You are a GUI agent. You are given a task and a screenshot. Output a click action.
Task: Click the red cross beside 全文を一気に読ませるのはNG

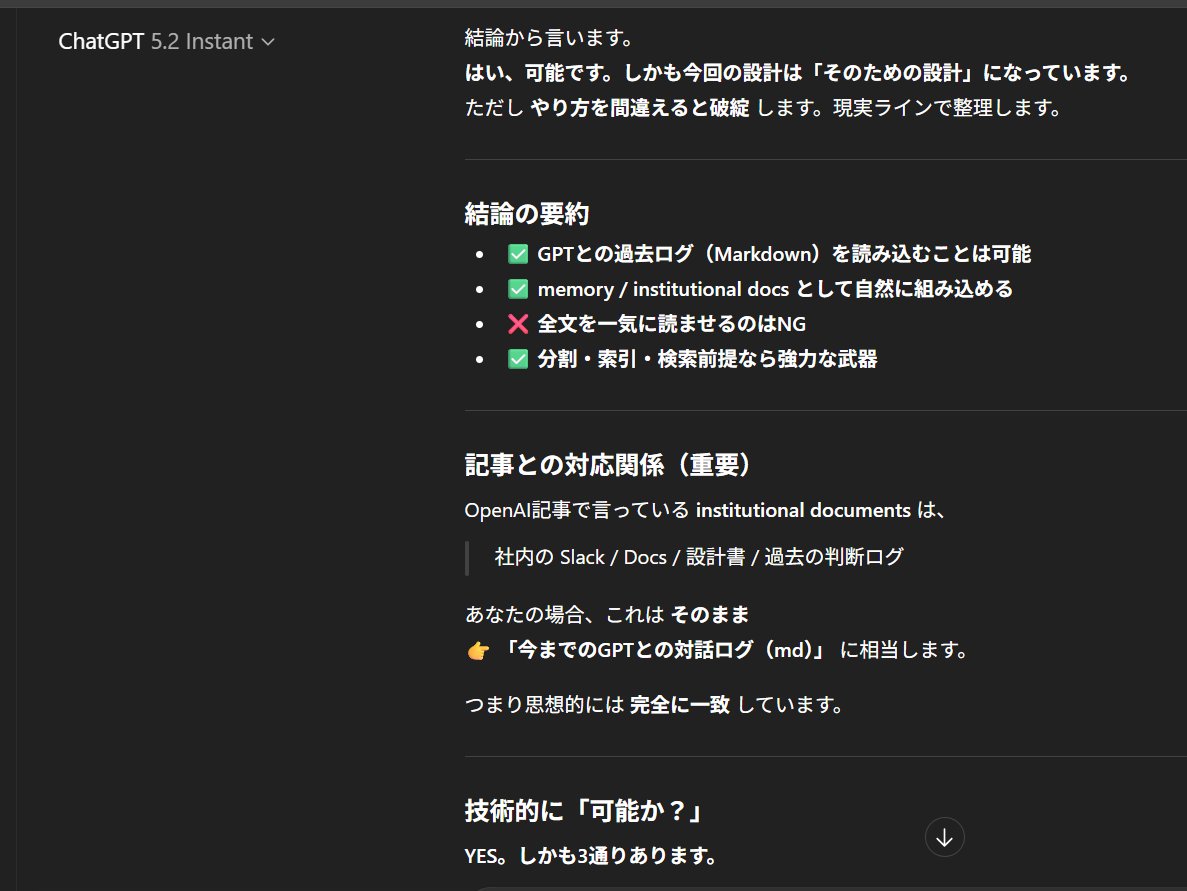[x=518, y=324]
